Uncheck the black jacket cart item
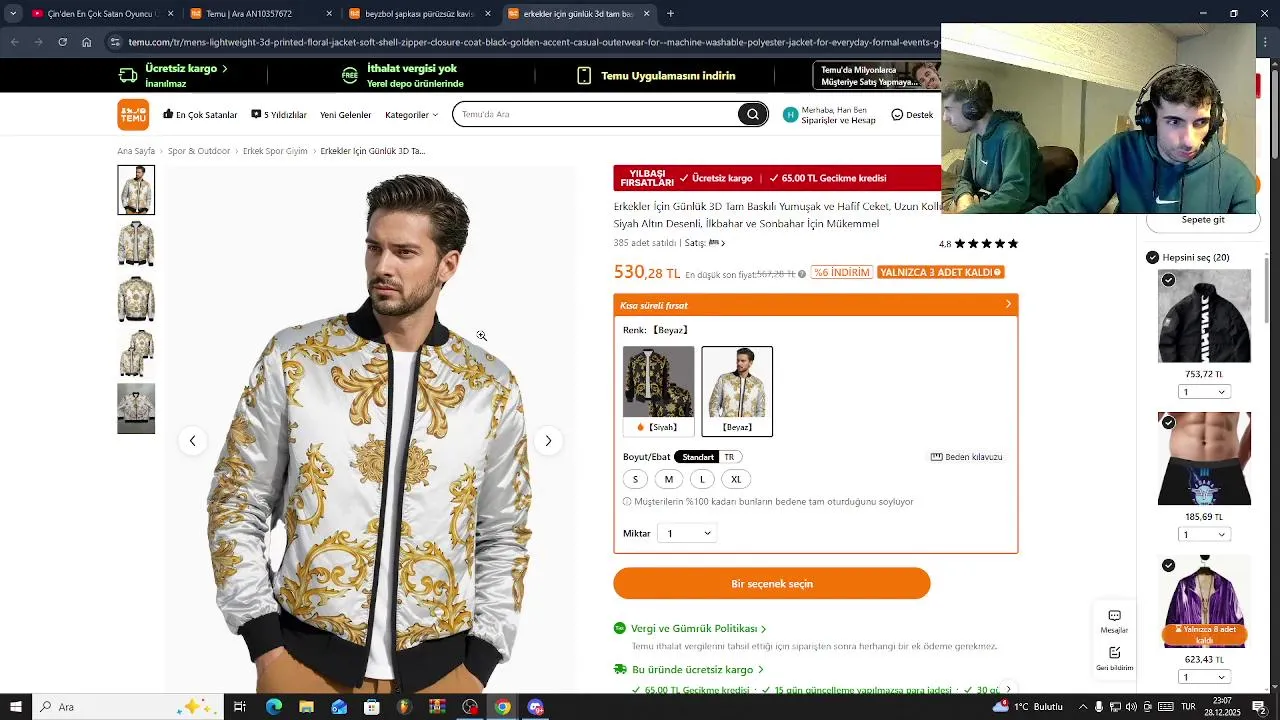The width and height of the screenshot is (1280, 720). pyautogui.click(x=1168, y=280)
